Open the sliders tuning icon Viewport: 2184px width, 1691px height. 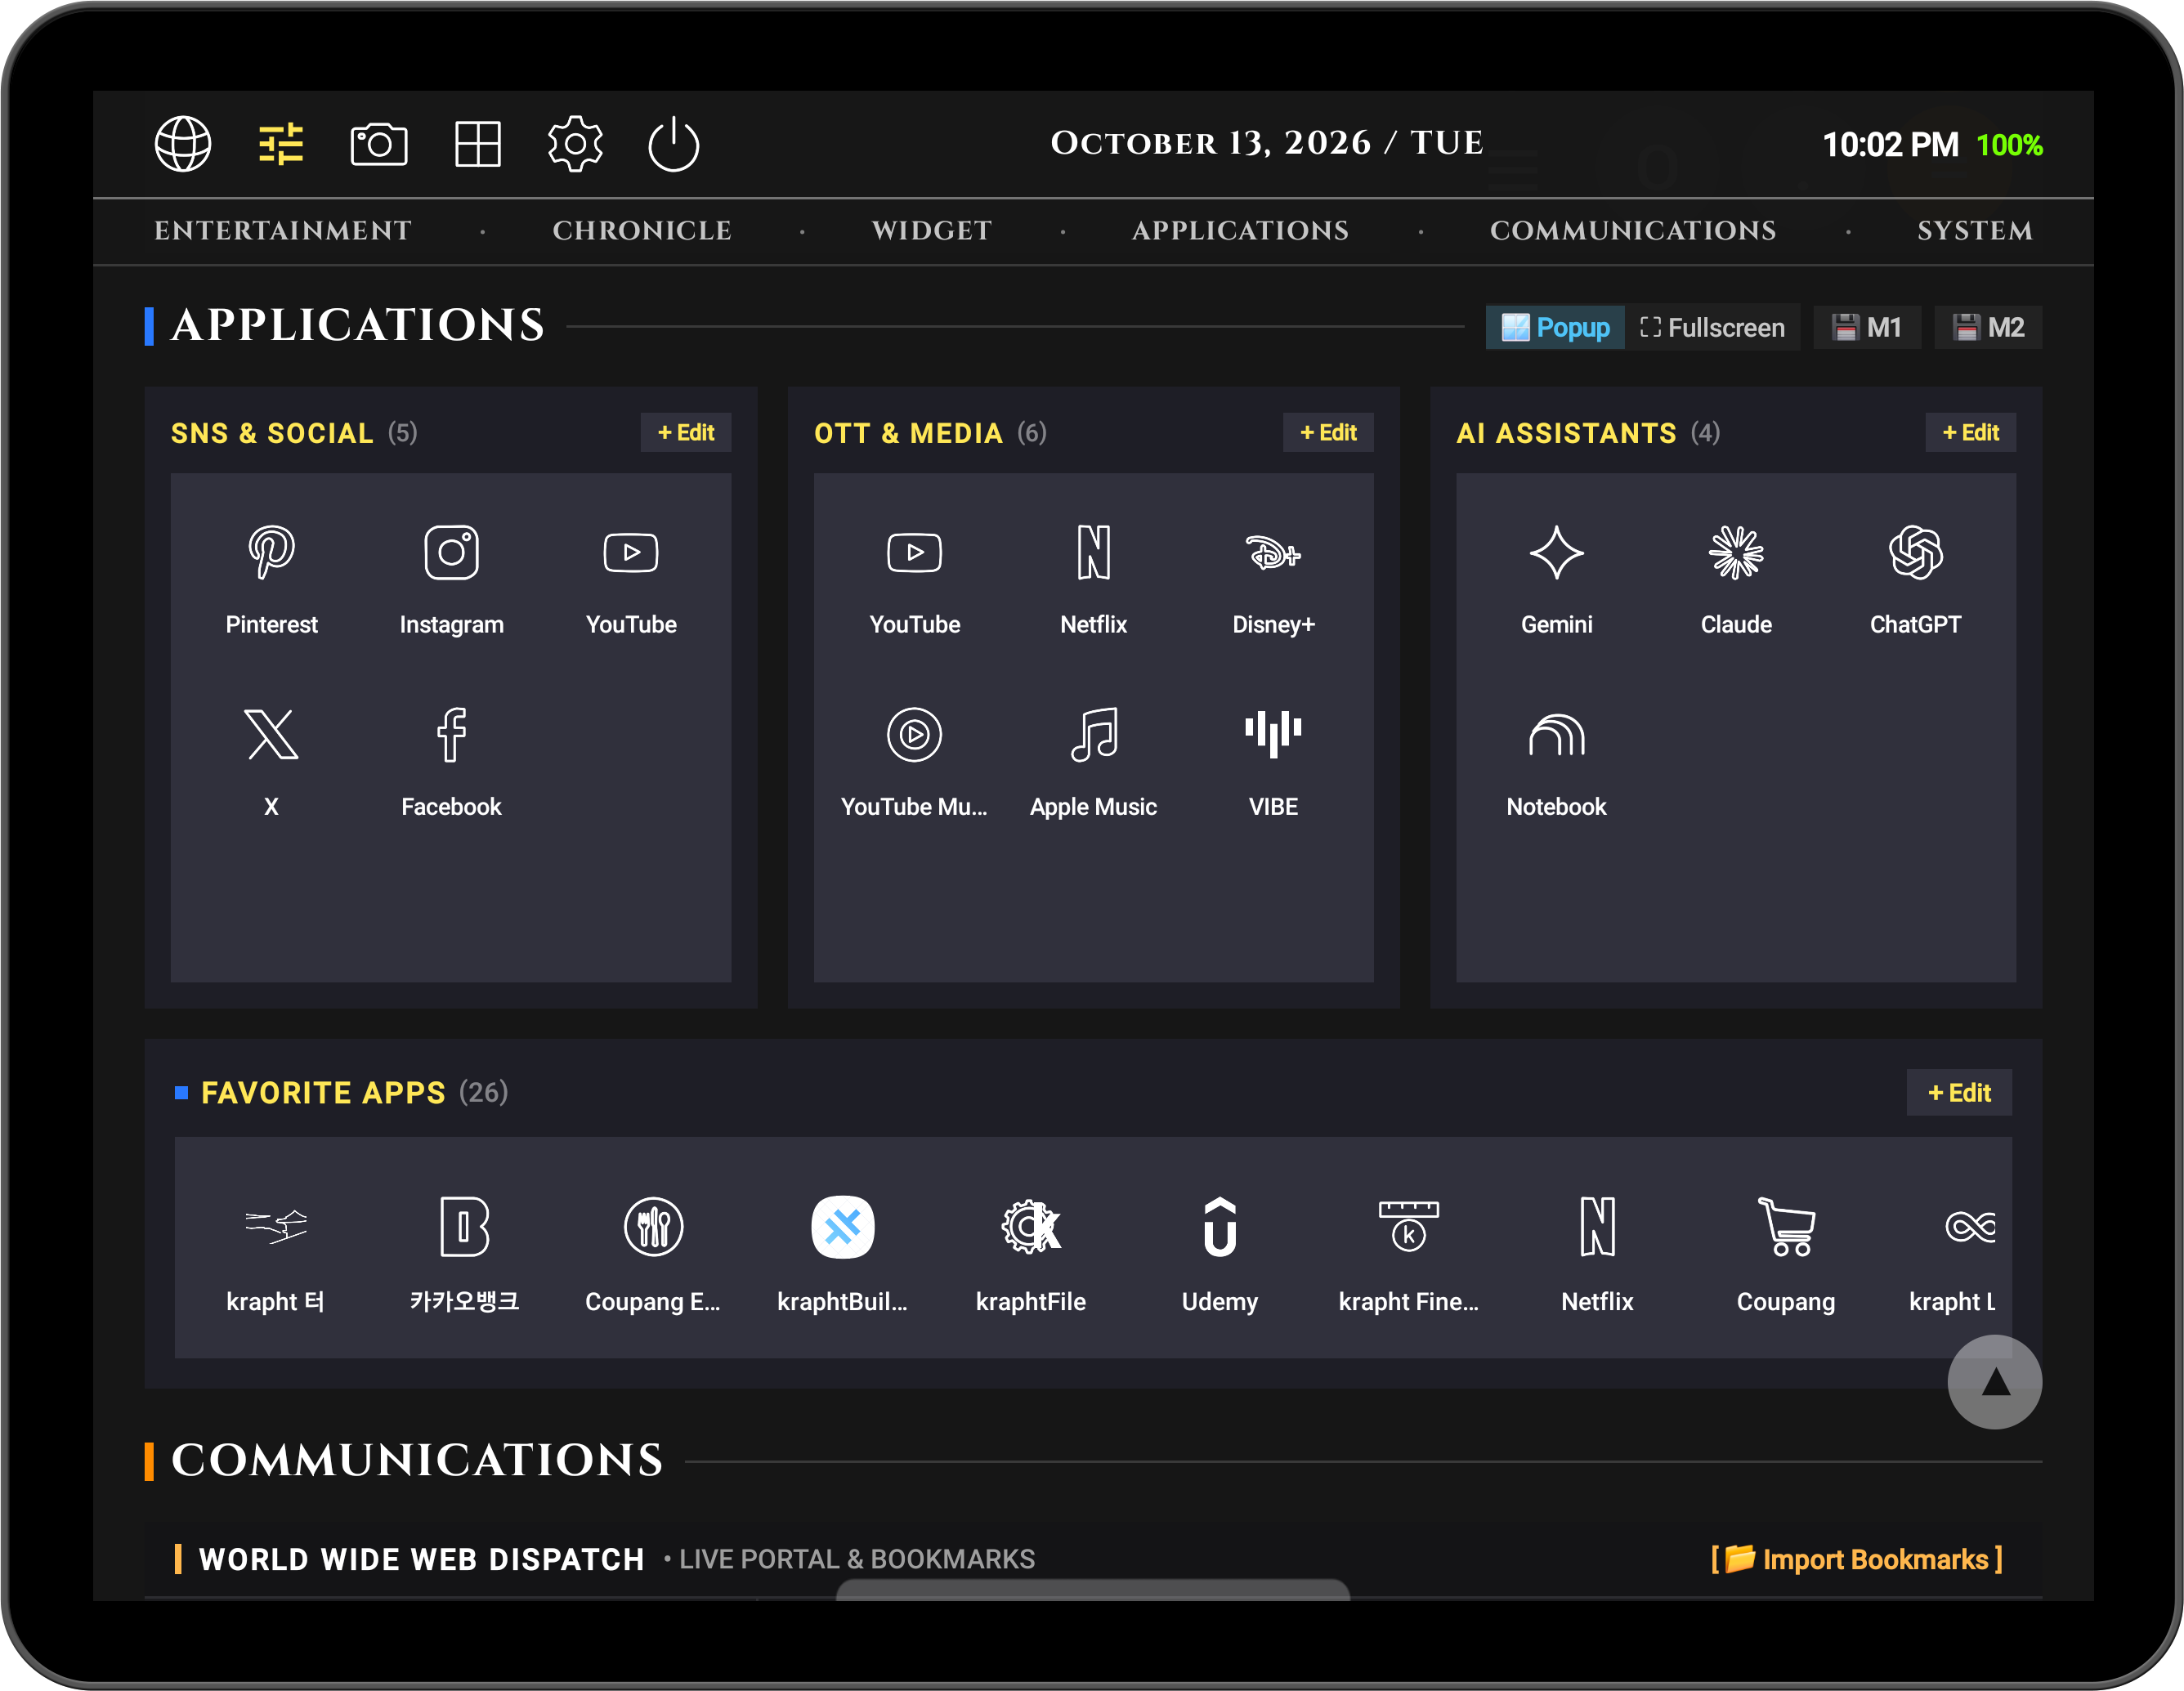(281, 144)
